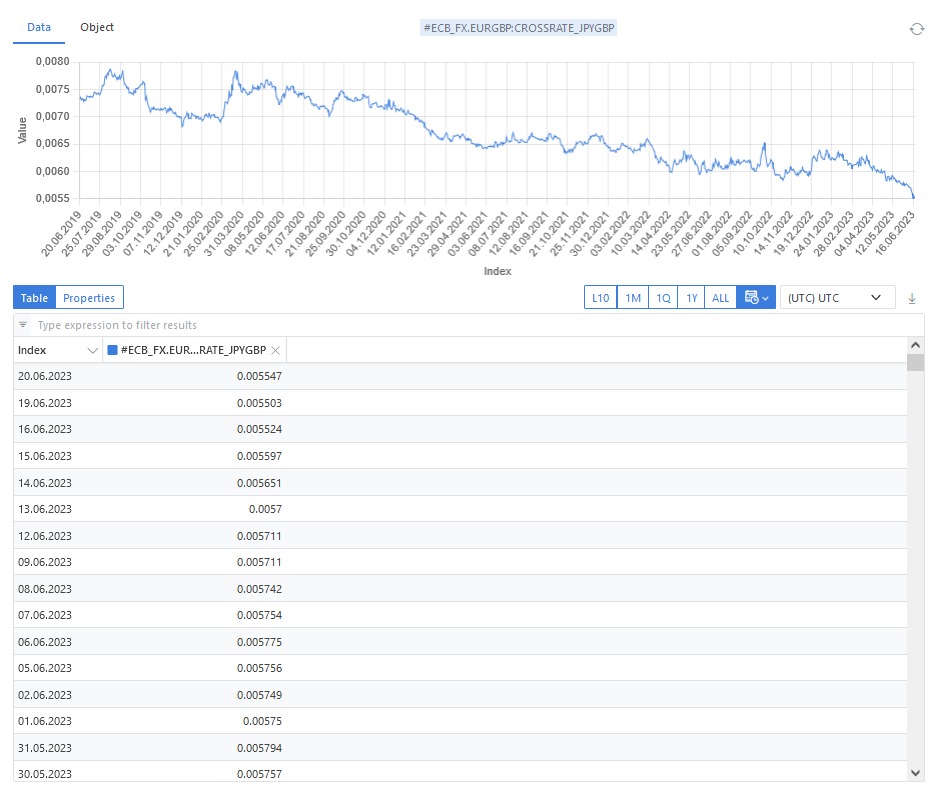The height and width of the screenshot is (793, 942).
Task: Remove the JPYGBP column with X icon
Action: 275,350
